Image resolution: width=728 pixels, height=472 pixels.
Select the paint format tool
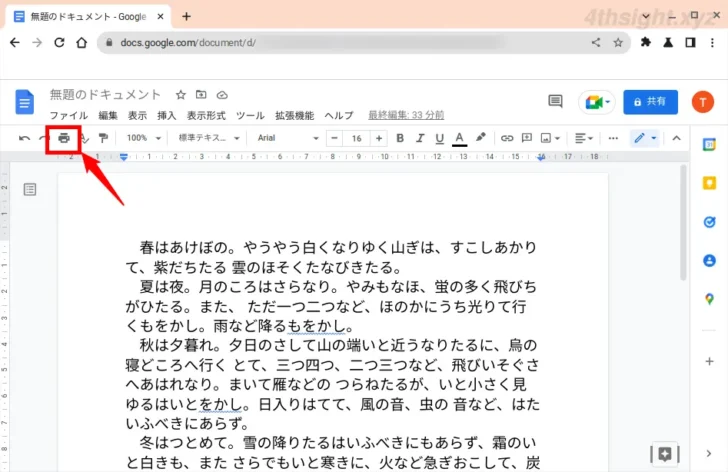click(103, 138)
